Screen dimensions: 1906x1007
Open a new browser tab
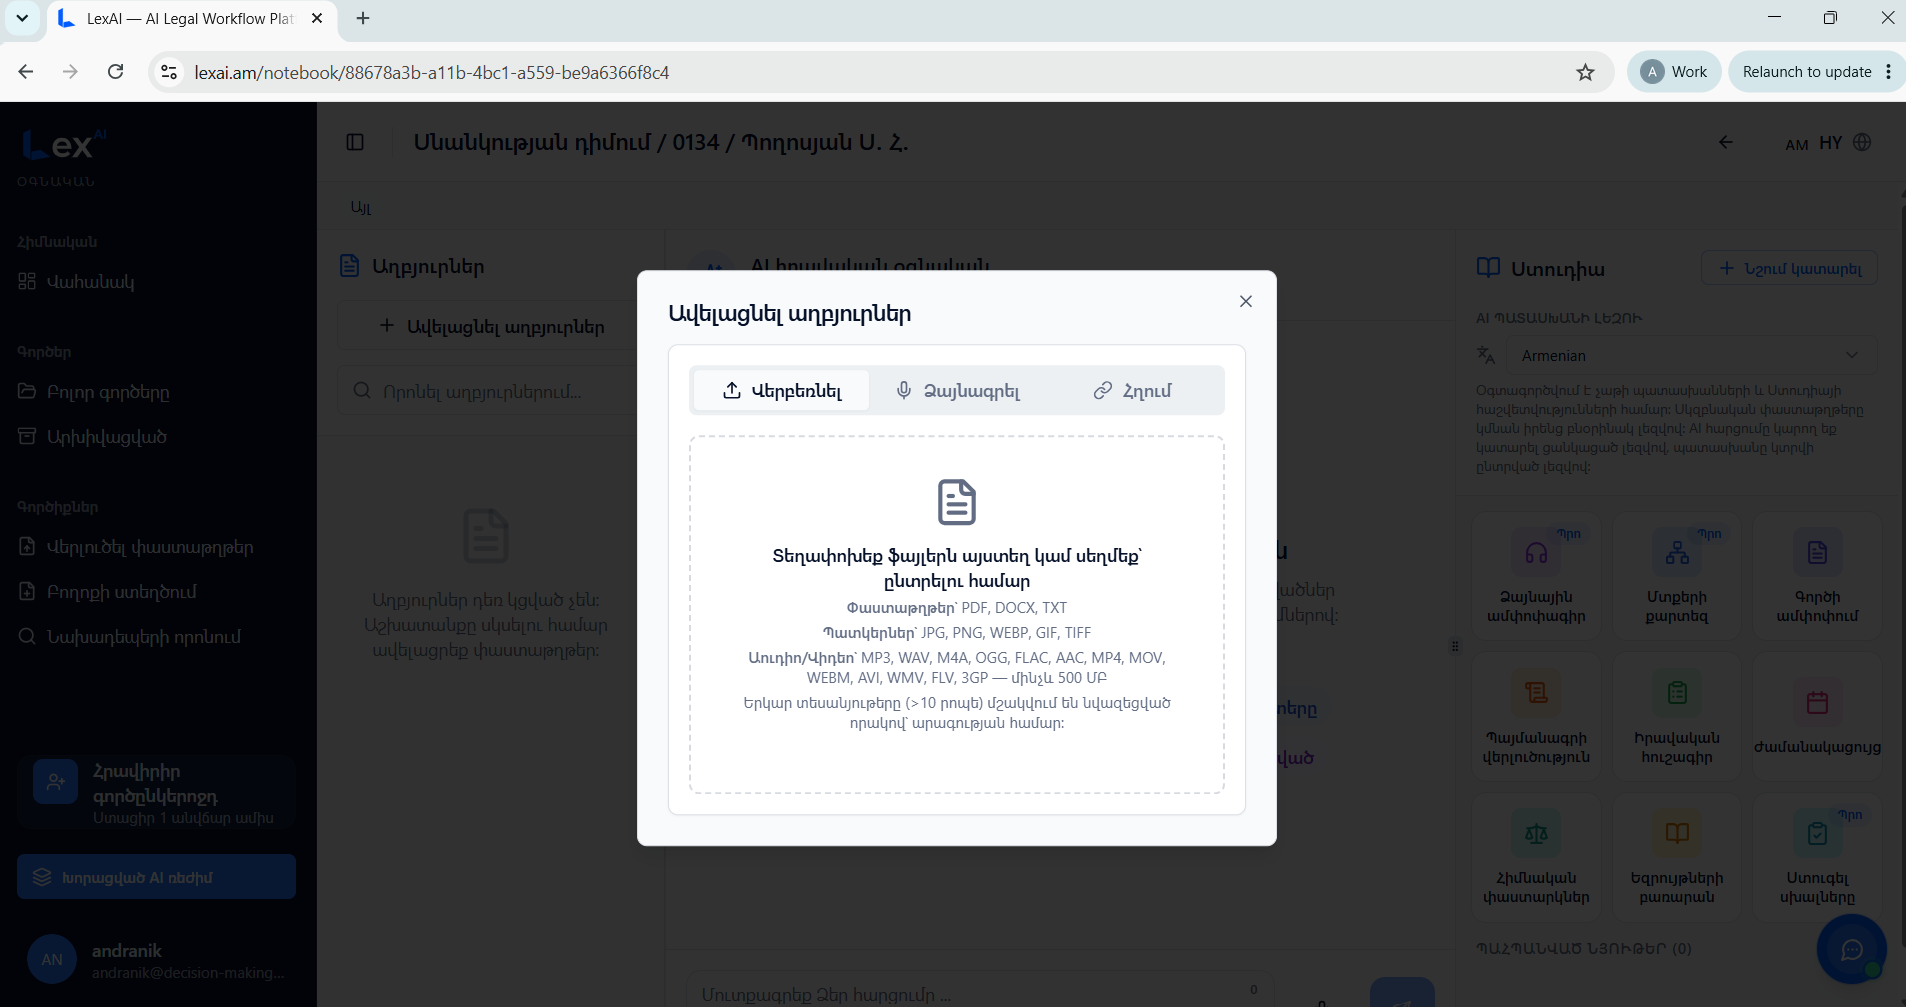[x=363, y=18]
